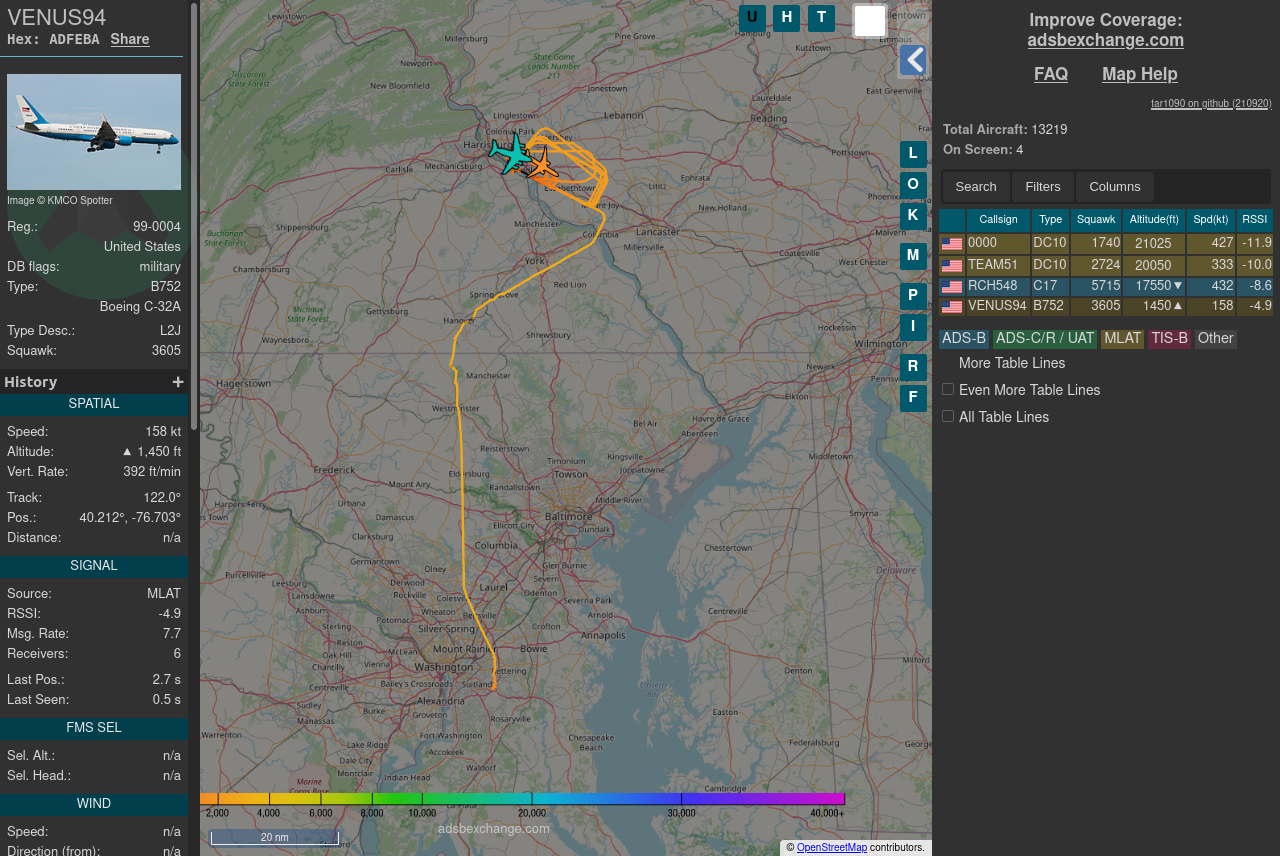Click the FMS SEL section header
The image size is (1280, 856).
click(x=94, y=728)
